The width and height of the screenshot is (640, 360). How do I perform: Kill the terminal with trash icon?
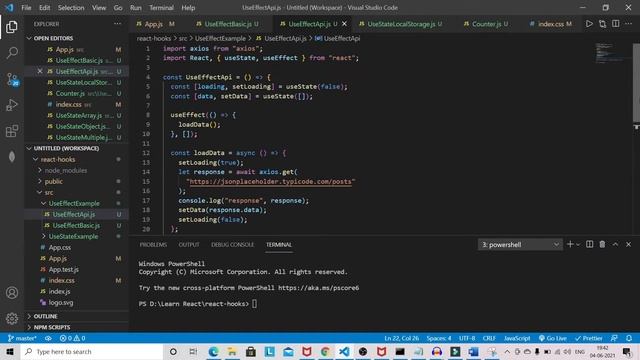click(602, 244)
